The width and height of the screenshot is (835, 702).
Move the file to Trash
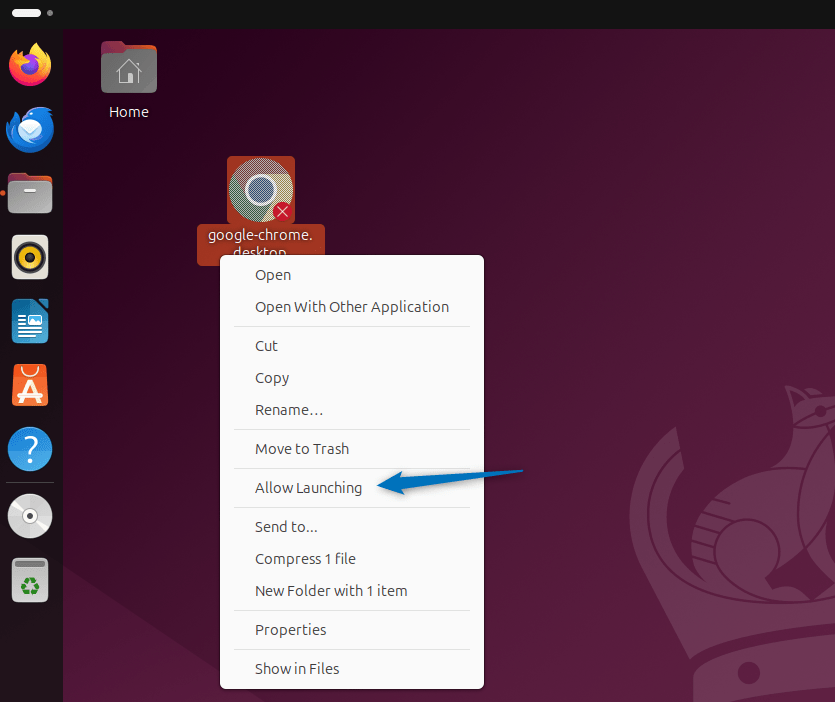pyautogui.click(x=301, y=448)
